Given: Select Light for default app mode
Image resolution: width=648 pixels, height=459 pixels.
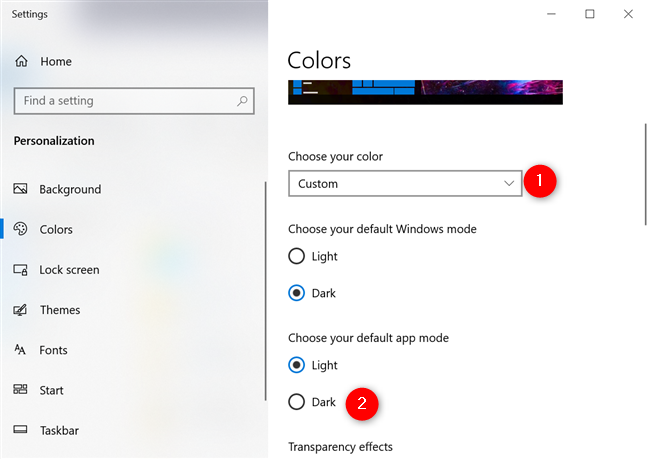Looking at the screenshot, I should click(296, 365).
